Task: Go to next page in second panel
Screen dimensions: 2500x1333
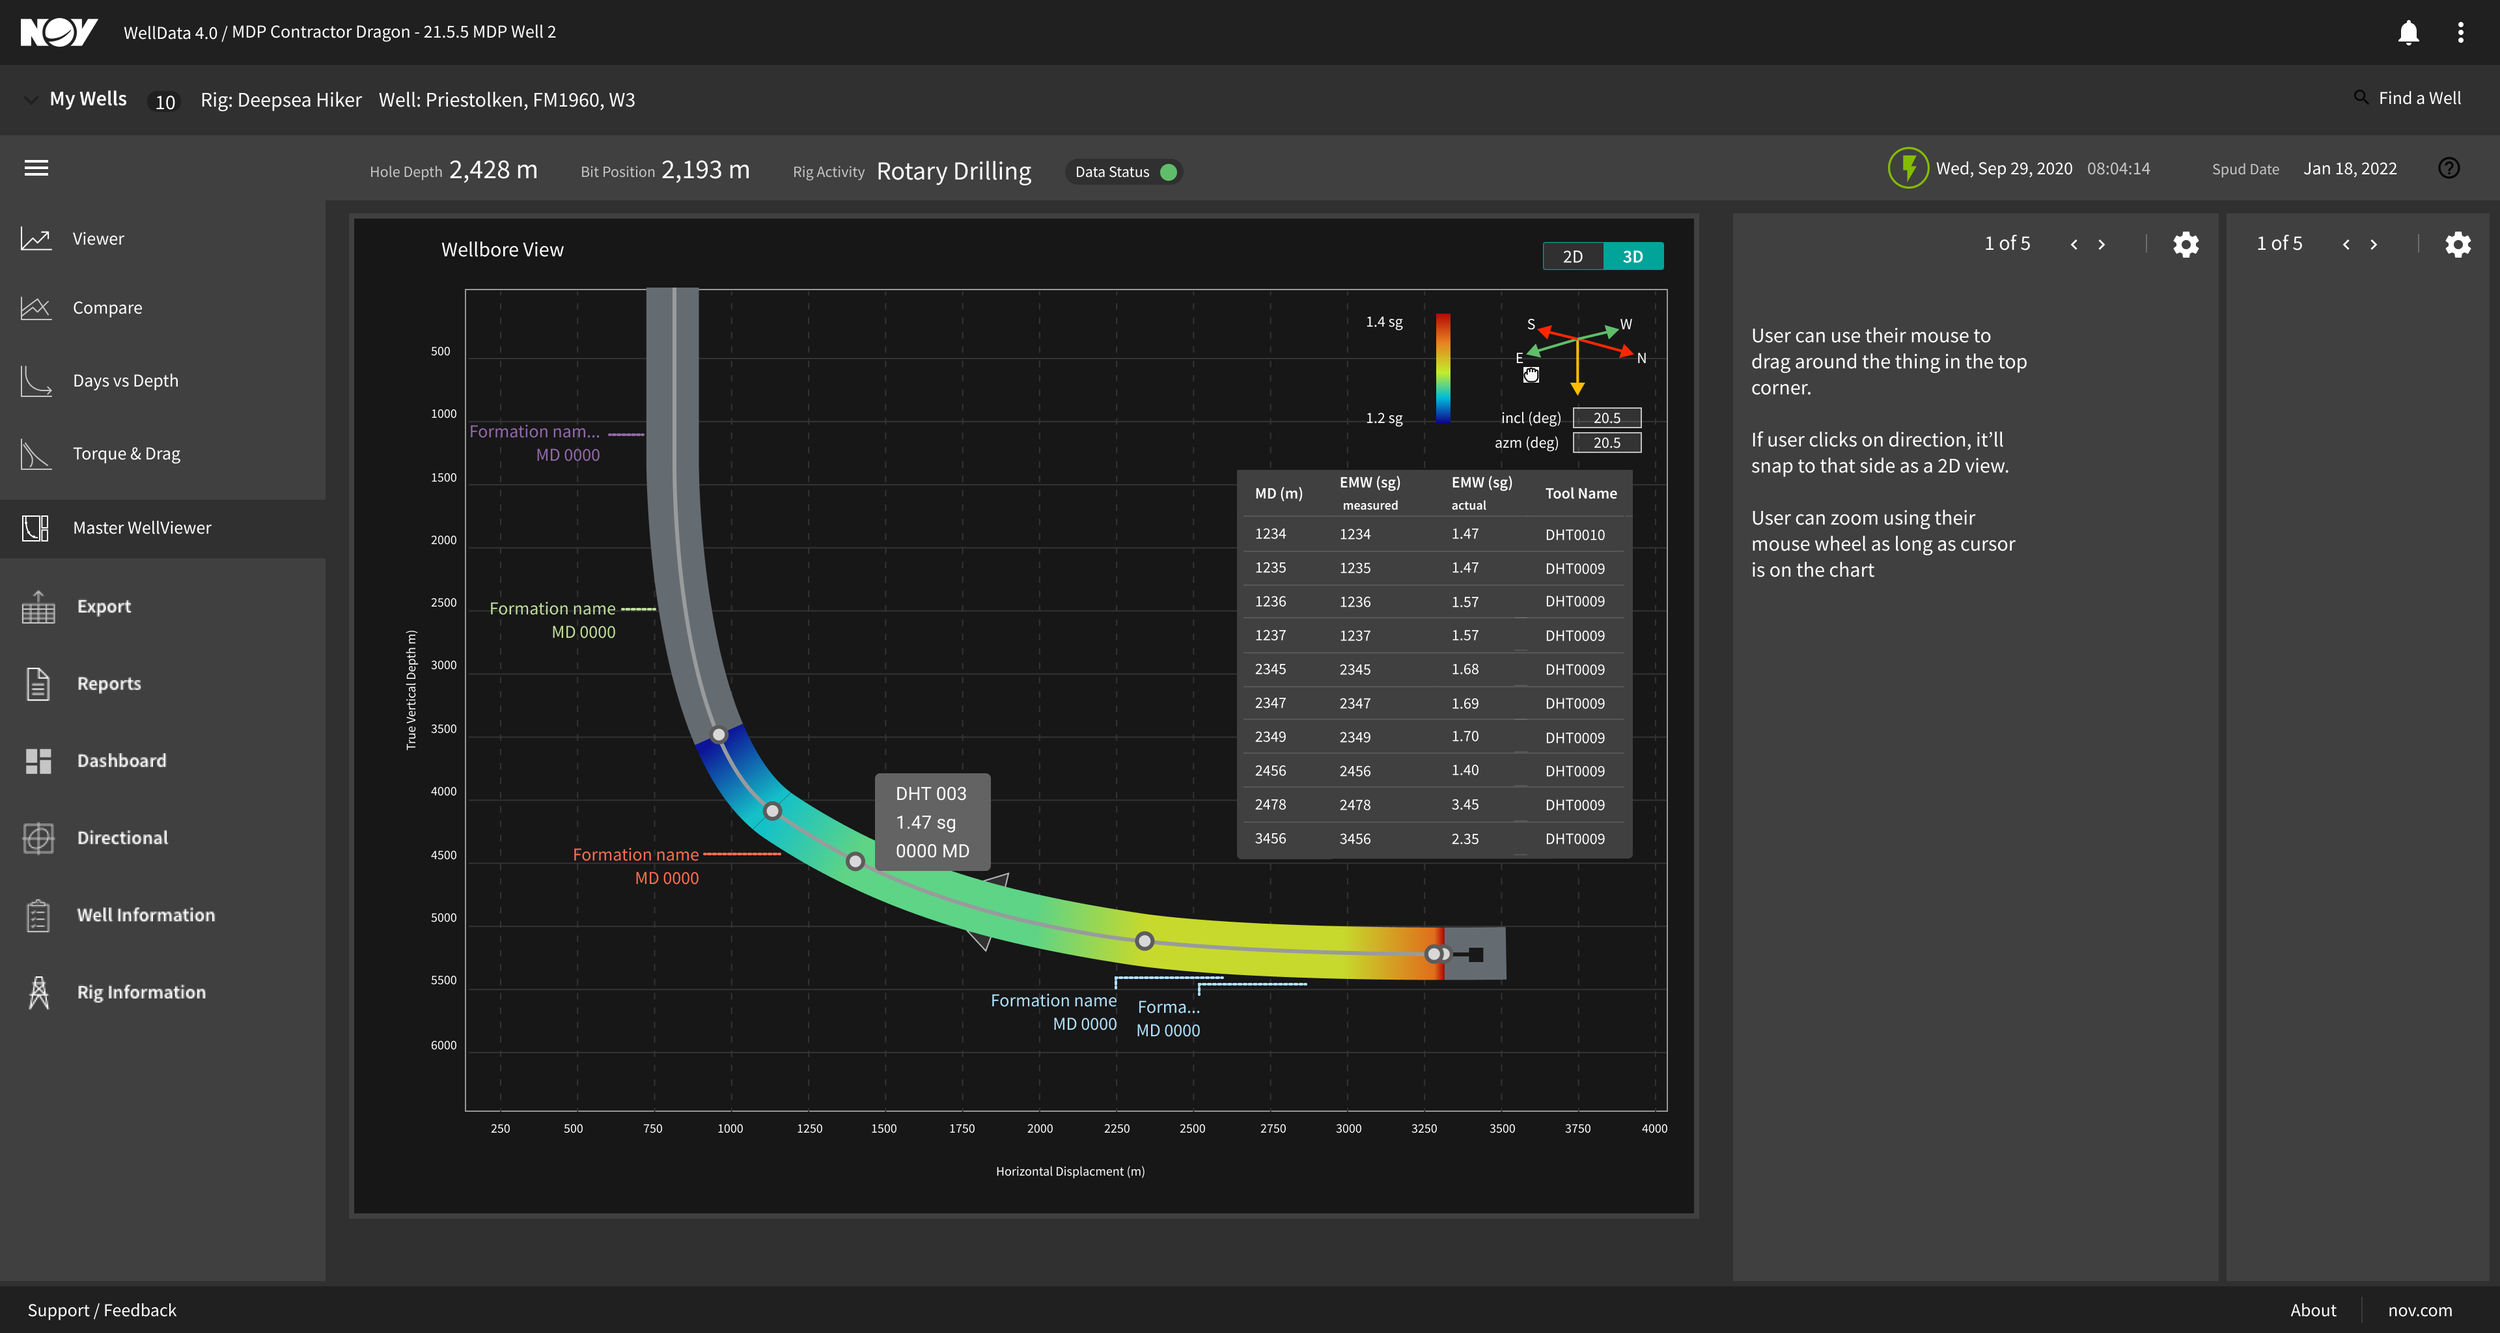Action: coord(2373,244)
